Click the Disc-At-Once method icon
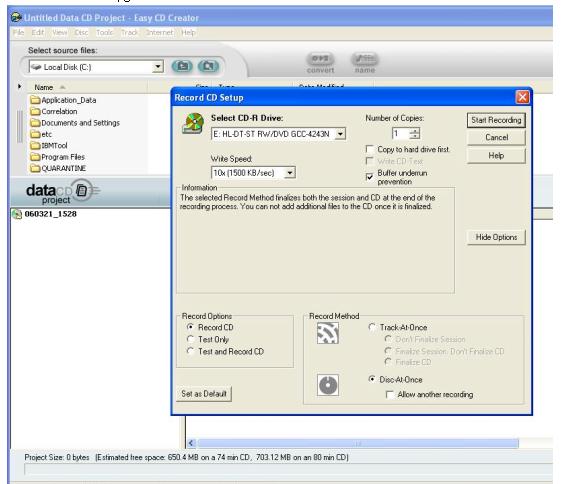Image resolution: width=572 pixels, height=484 pixels. point(328,385)
